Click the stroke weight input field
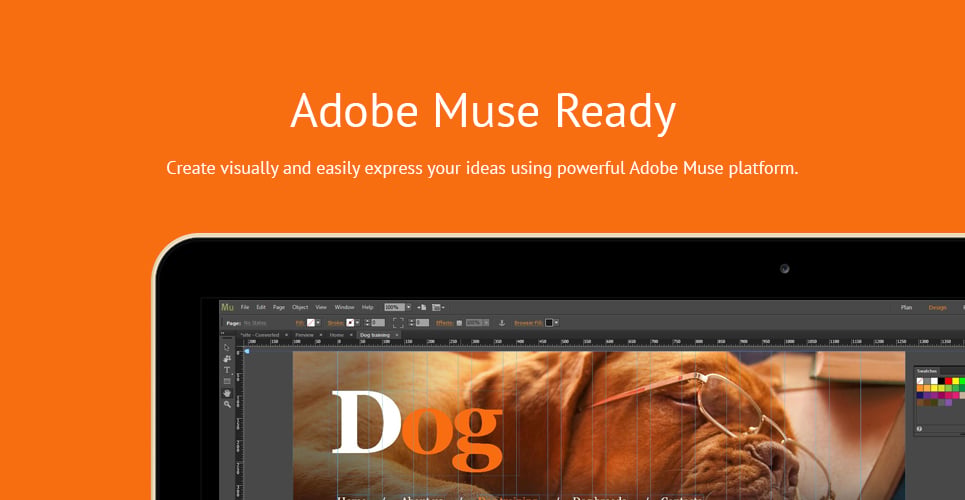965x500 pixels. (378, 323)
